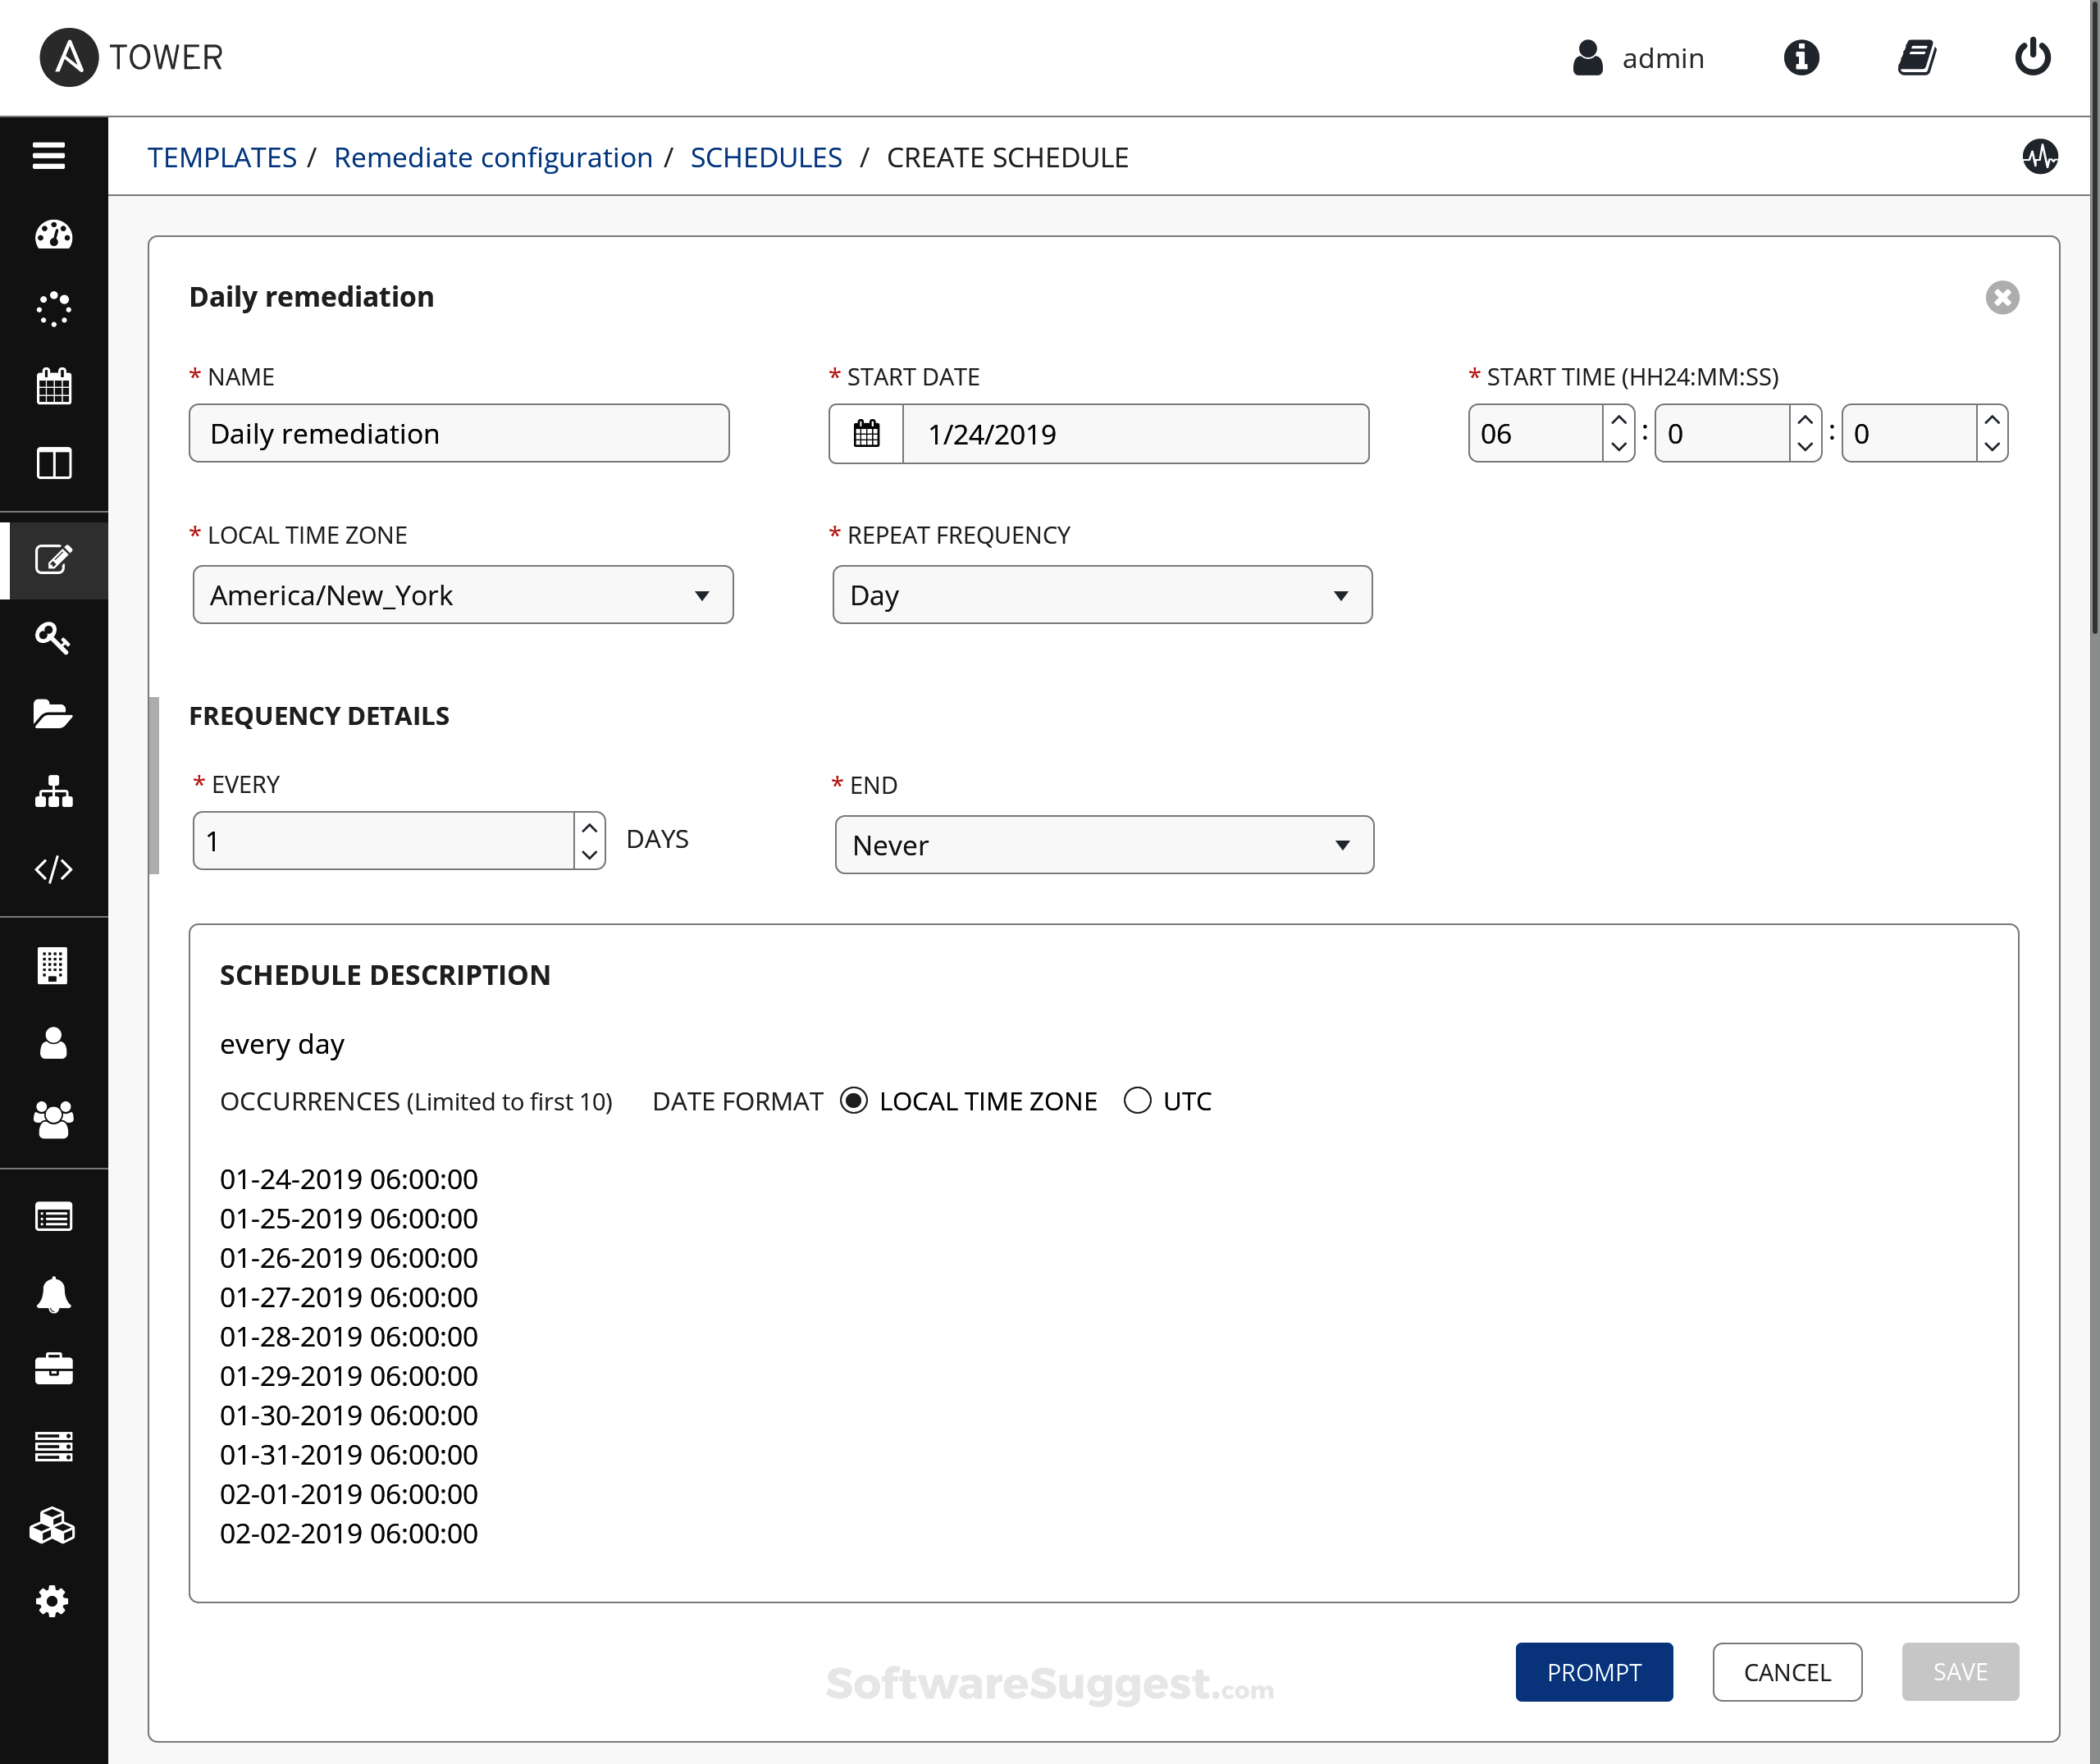Open the Dashboard speedometer icon

click(x=53, y=235)
